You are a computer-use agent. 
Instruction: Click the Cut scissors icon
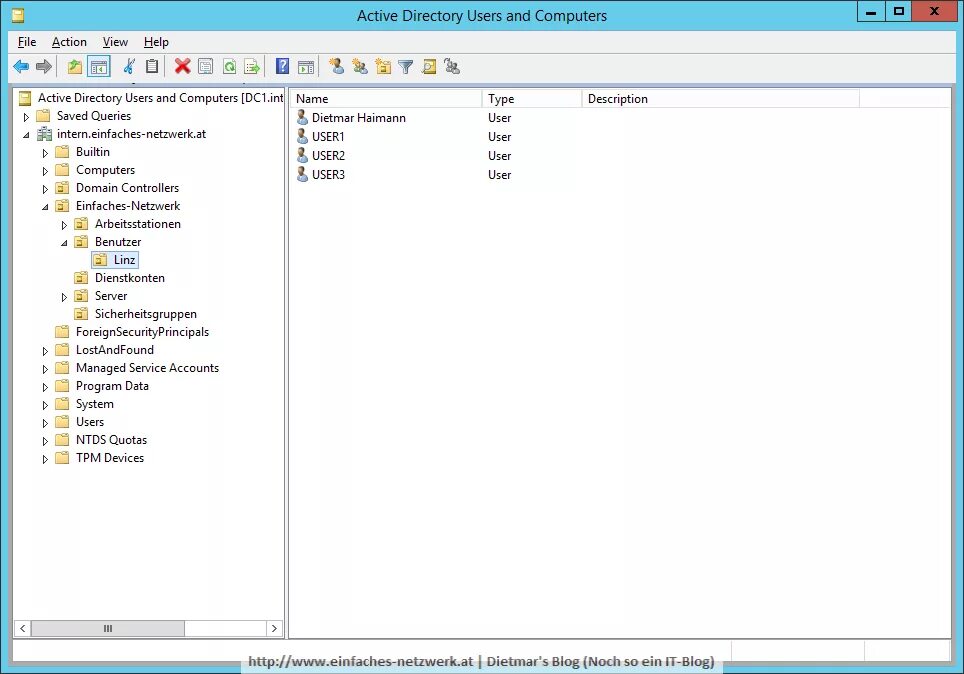128,66
